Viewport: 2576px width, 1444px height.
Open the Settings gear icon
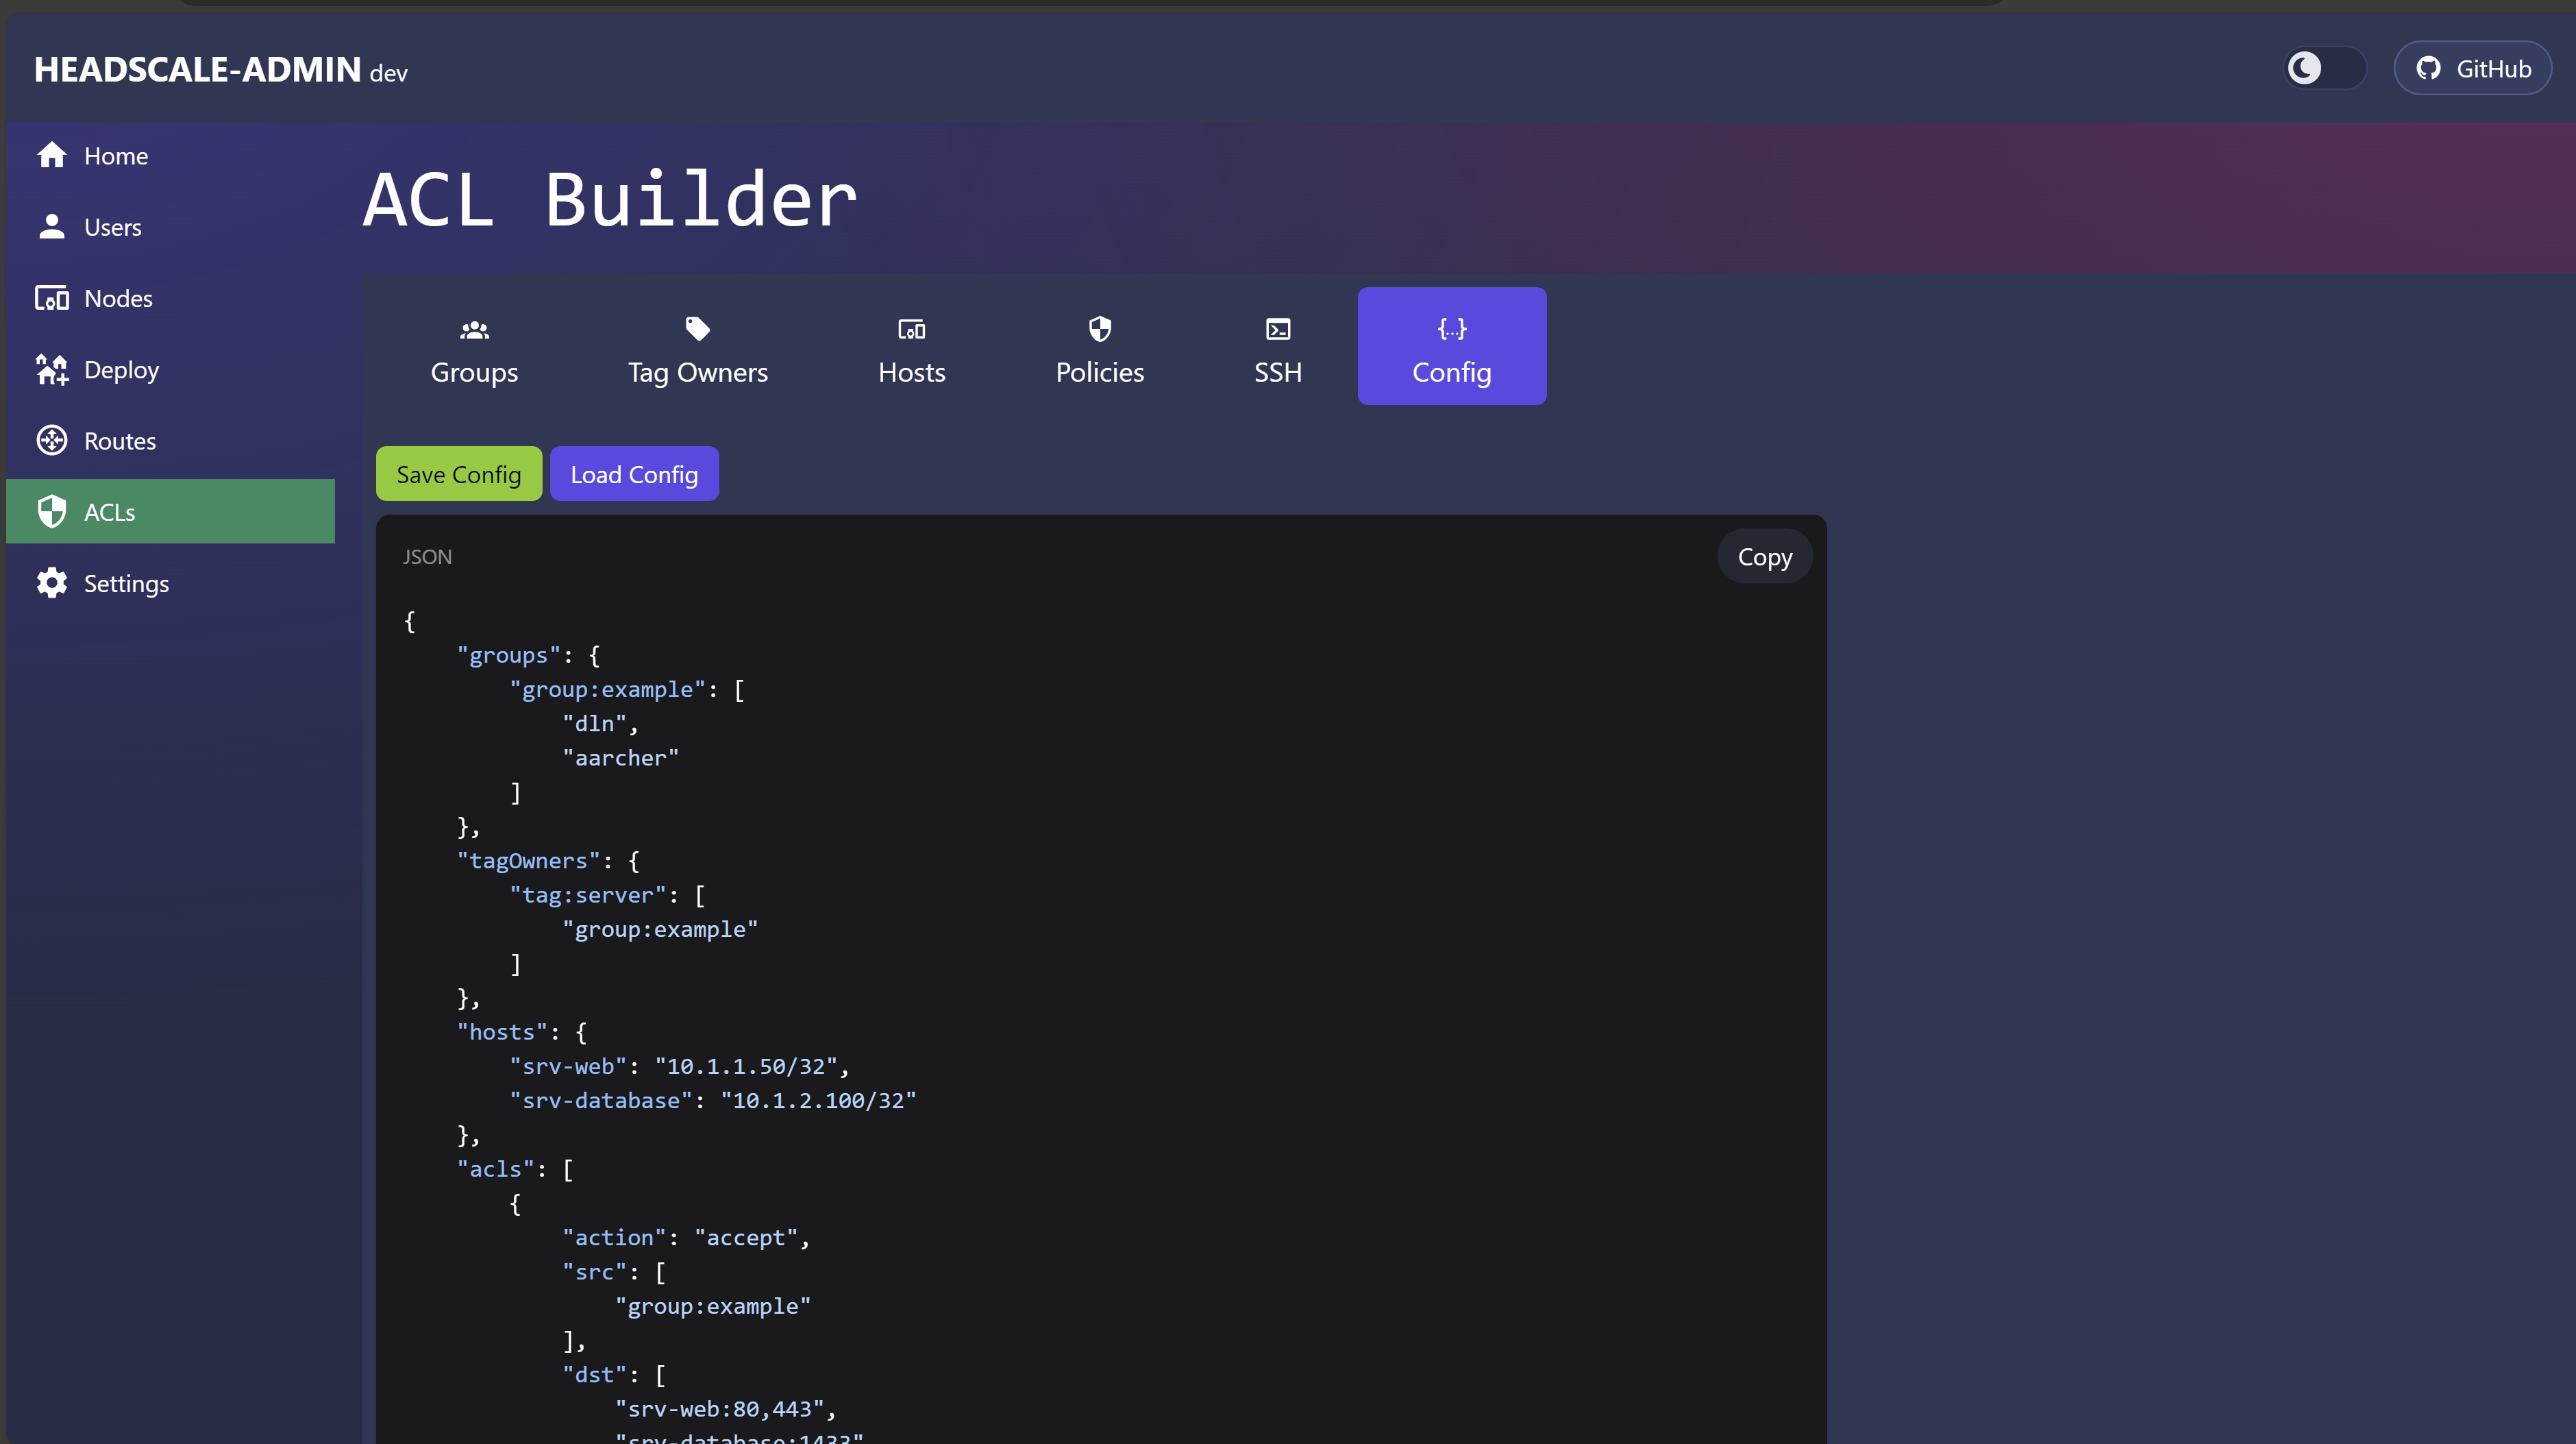[x=52, y=583]
